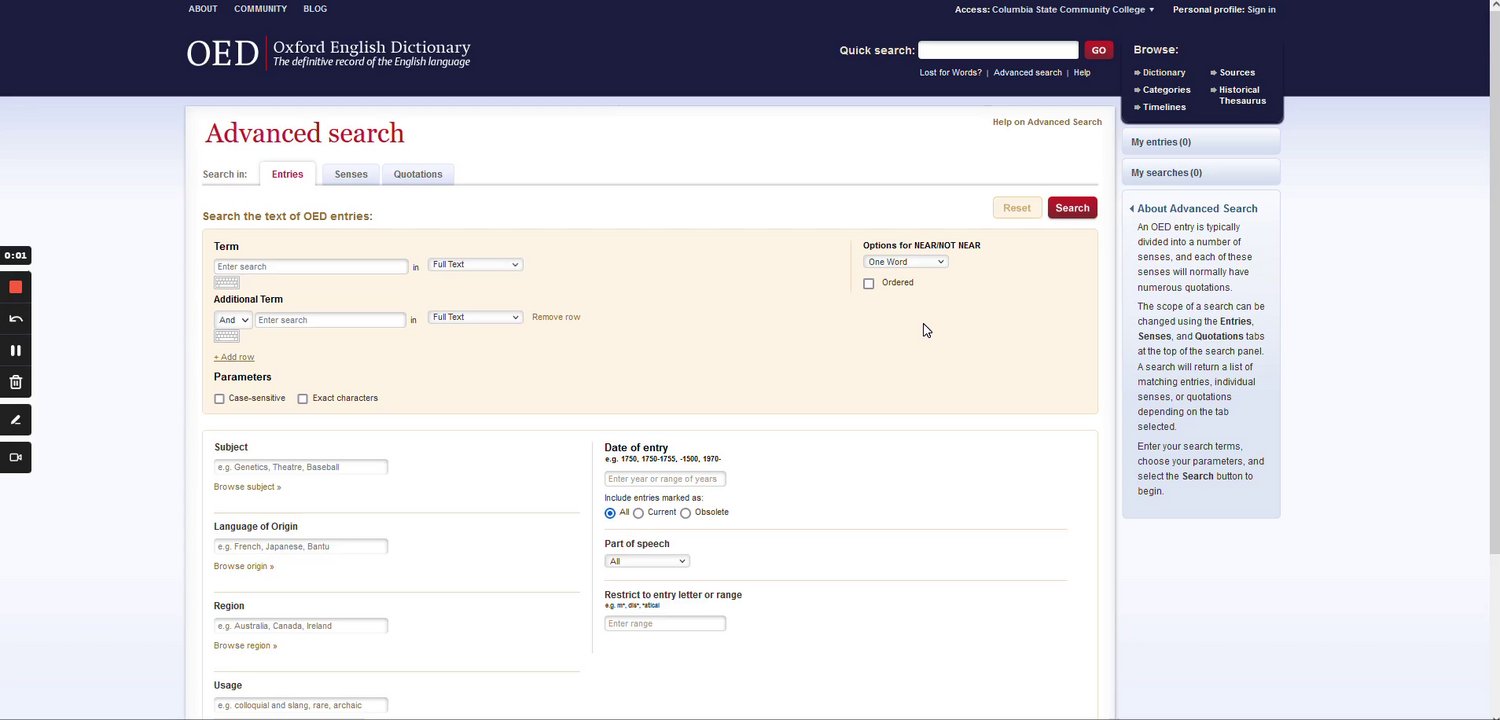Click the Date of entry year field
Image resolution: width=1500 pixels, height=720 pixels.
[665, 479]
